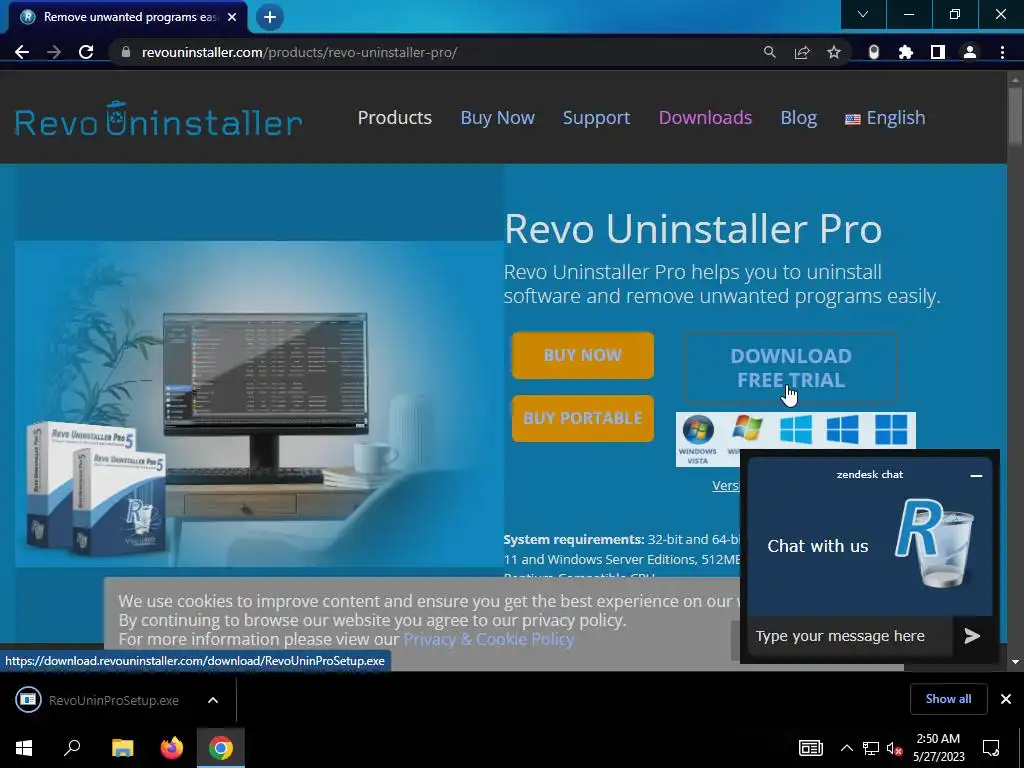The image size is (1024, 768).
Task: Click the browser back arrow
Action: (22, 52)
